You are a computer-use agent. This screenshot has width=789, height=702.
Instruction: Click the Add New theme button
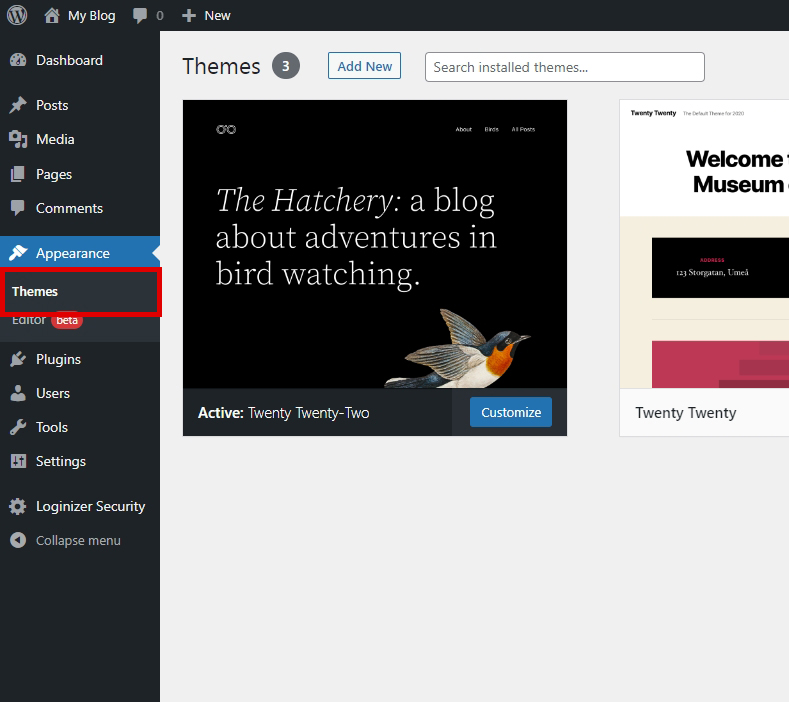(364, 66)
